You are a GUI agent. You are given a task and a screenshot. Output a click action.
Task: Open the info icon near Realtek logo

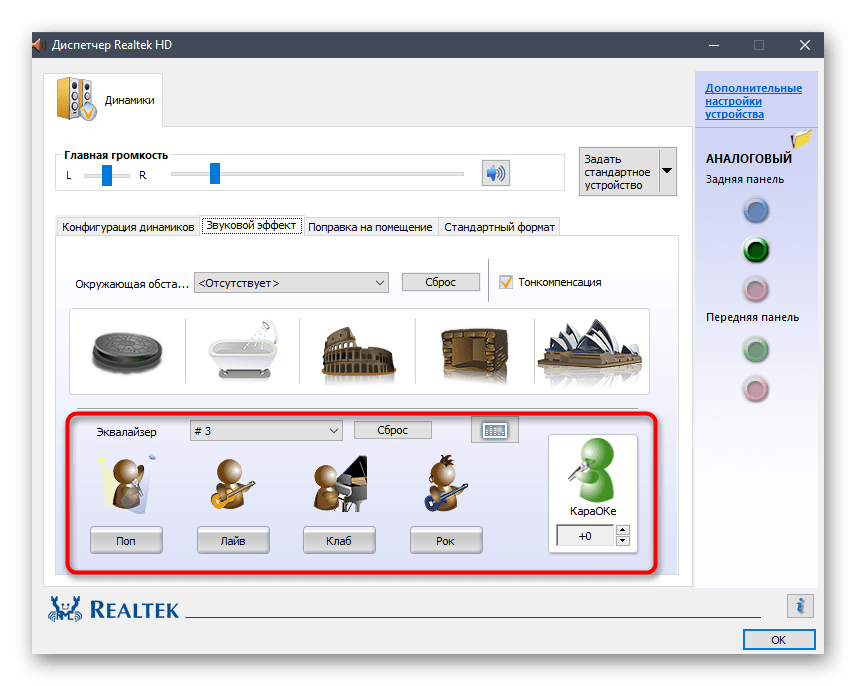pos(799,605)
